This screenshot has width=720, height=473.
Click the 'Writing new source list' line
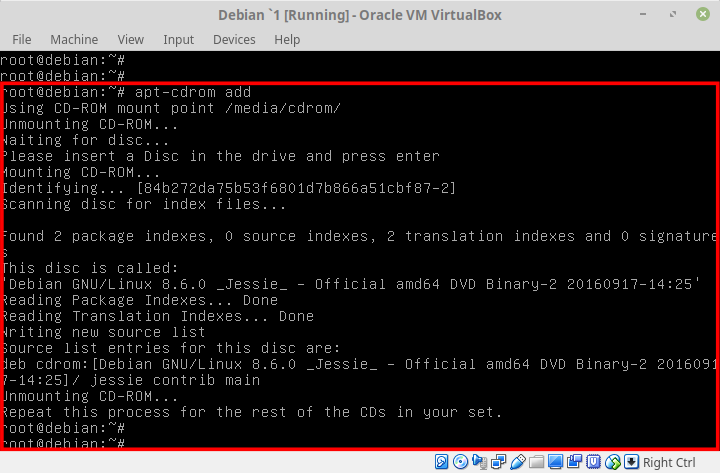click(104, 332)
